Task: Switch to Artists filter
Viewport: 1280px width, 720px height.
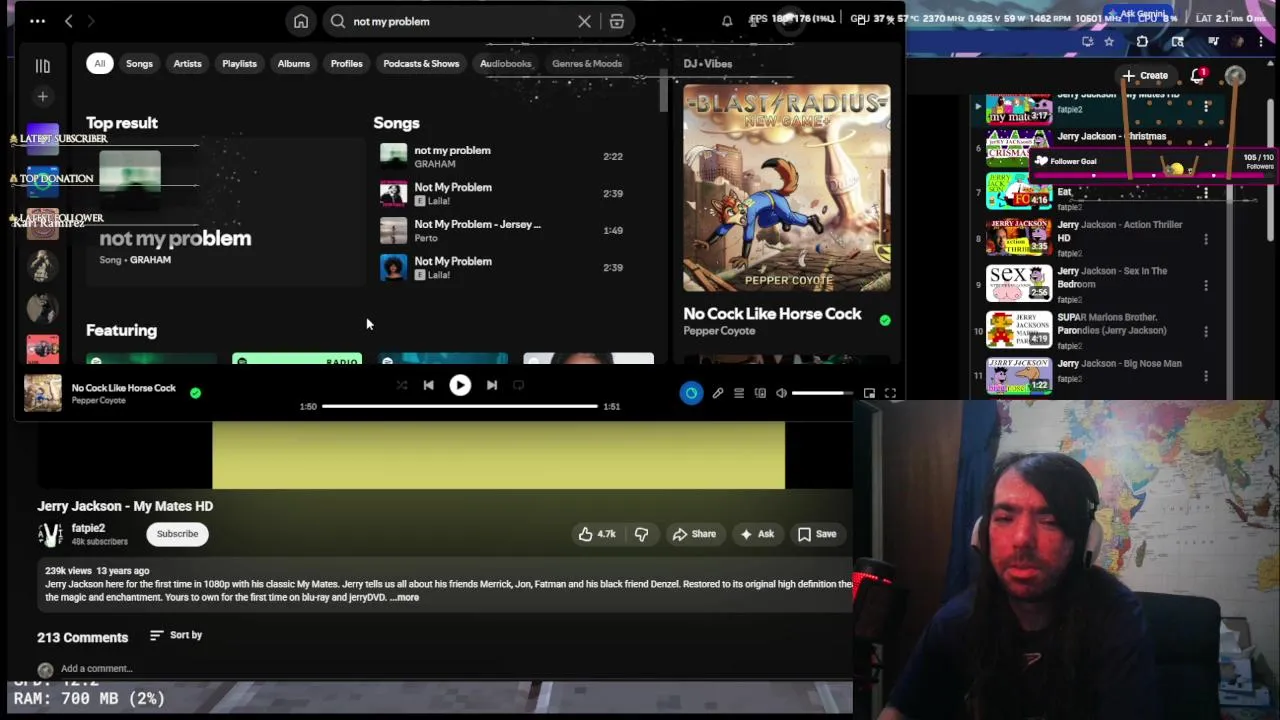Action: [x=187, y=64]
